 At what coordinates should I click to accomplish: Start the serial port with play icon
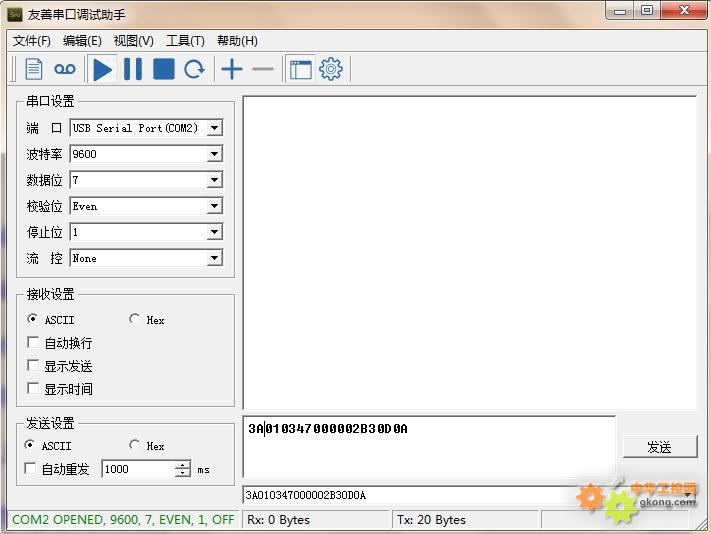(102, 69)
